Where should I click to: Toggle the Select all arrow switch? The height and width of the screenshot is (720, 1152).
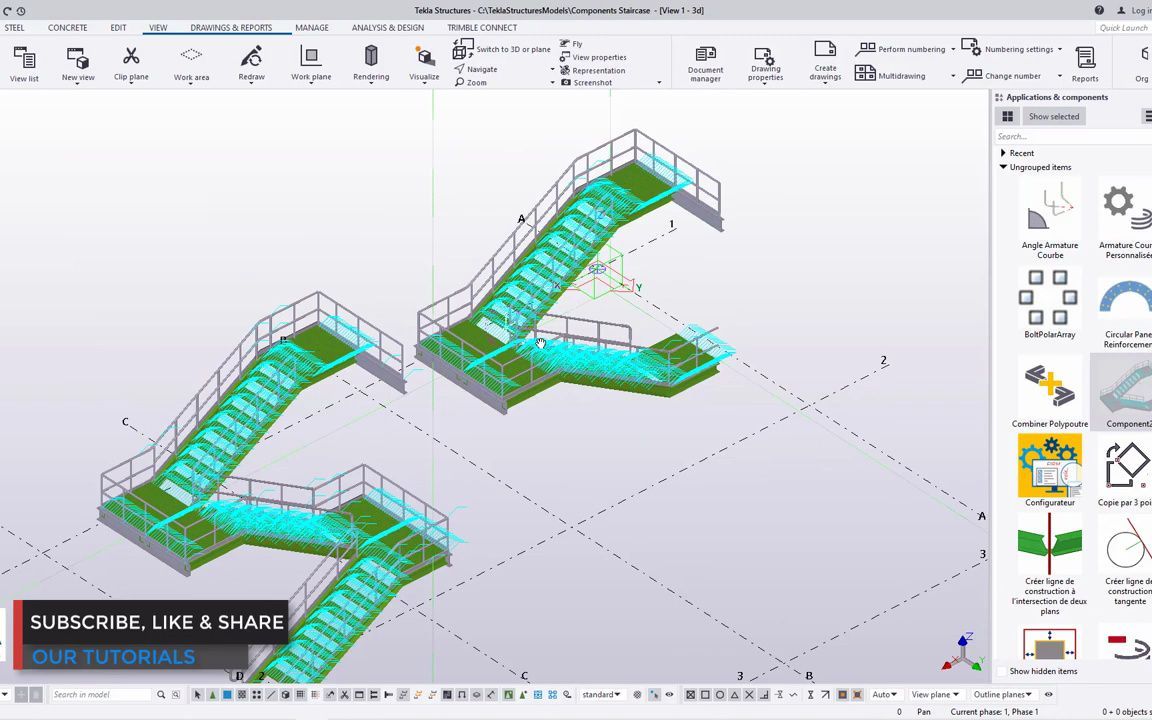198,694
